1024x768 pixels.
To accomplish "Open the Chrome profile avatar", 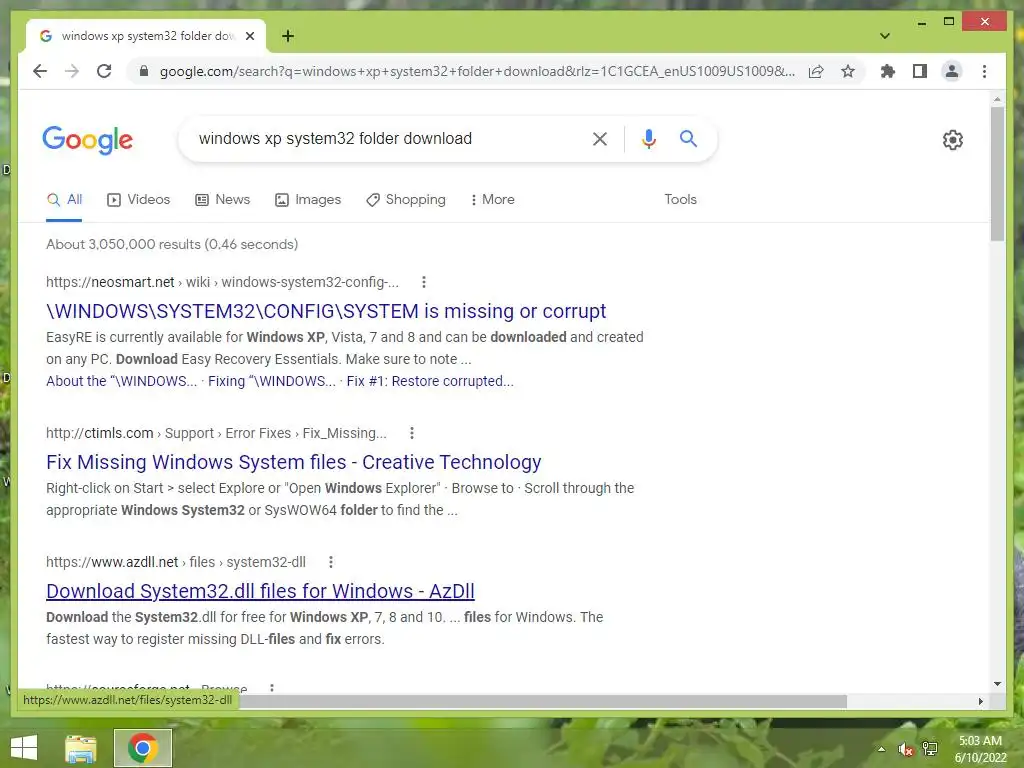I will 952,71.
